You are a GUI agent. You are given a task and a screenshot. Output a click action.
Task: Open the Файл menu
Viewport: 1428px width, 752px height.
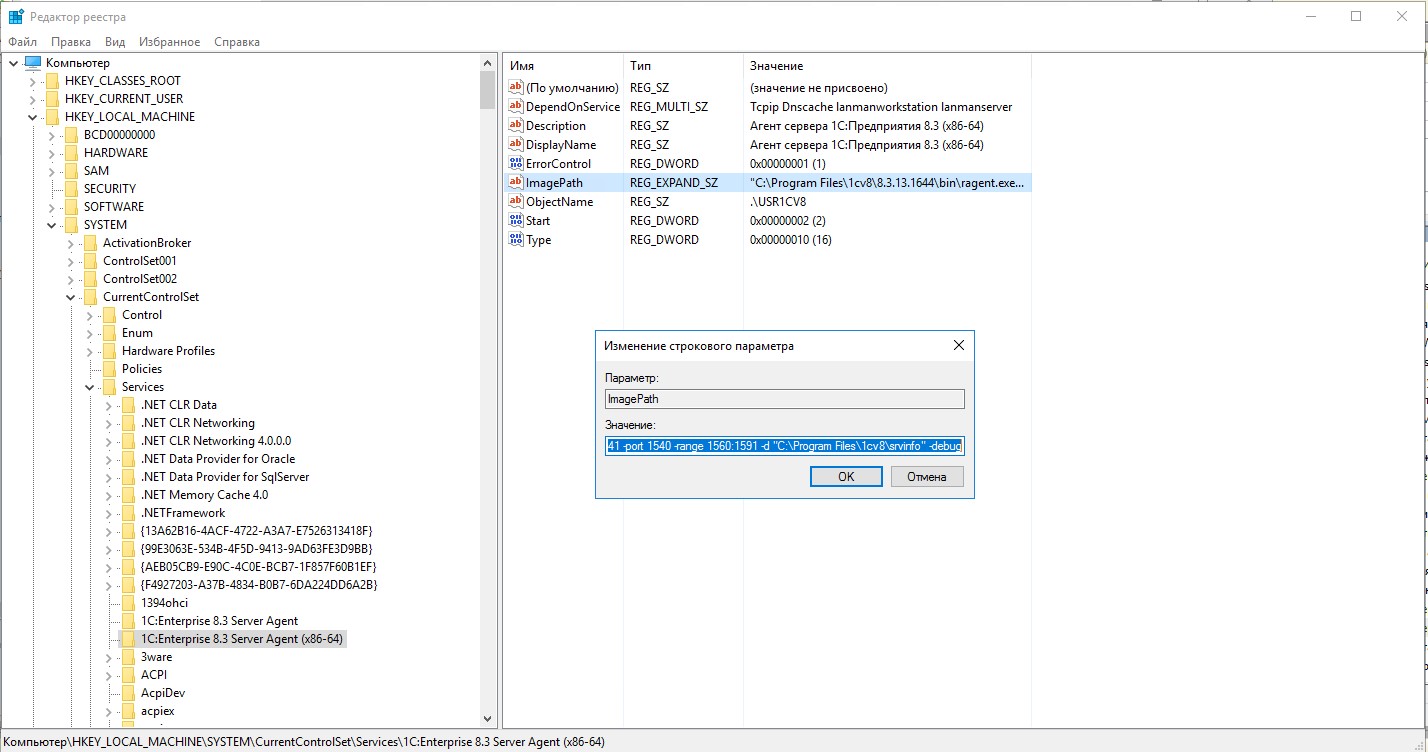coord(22,42)
